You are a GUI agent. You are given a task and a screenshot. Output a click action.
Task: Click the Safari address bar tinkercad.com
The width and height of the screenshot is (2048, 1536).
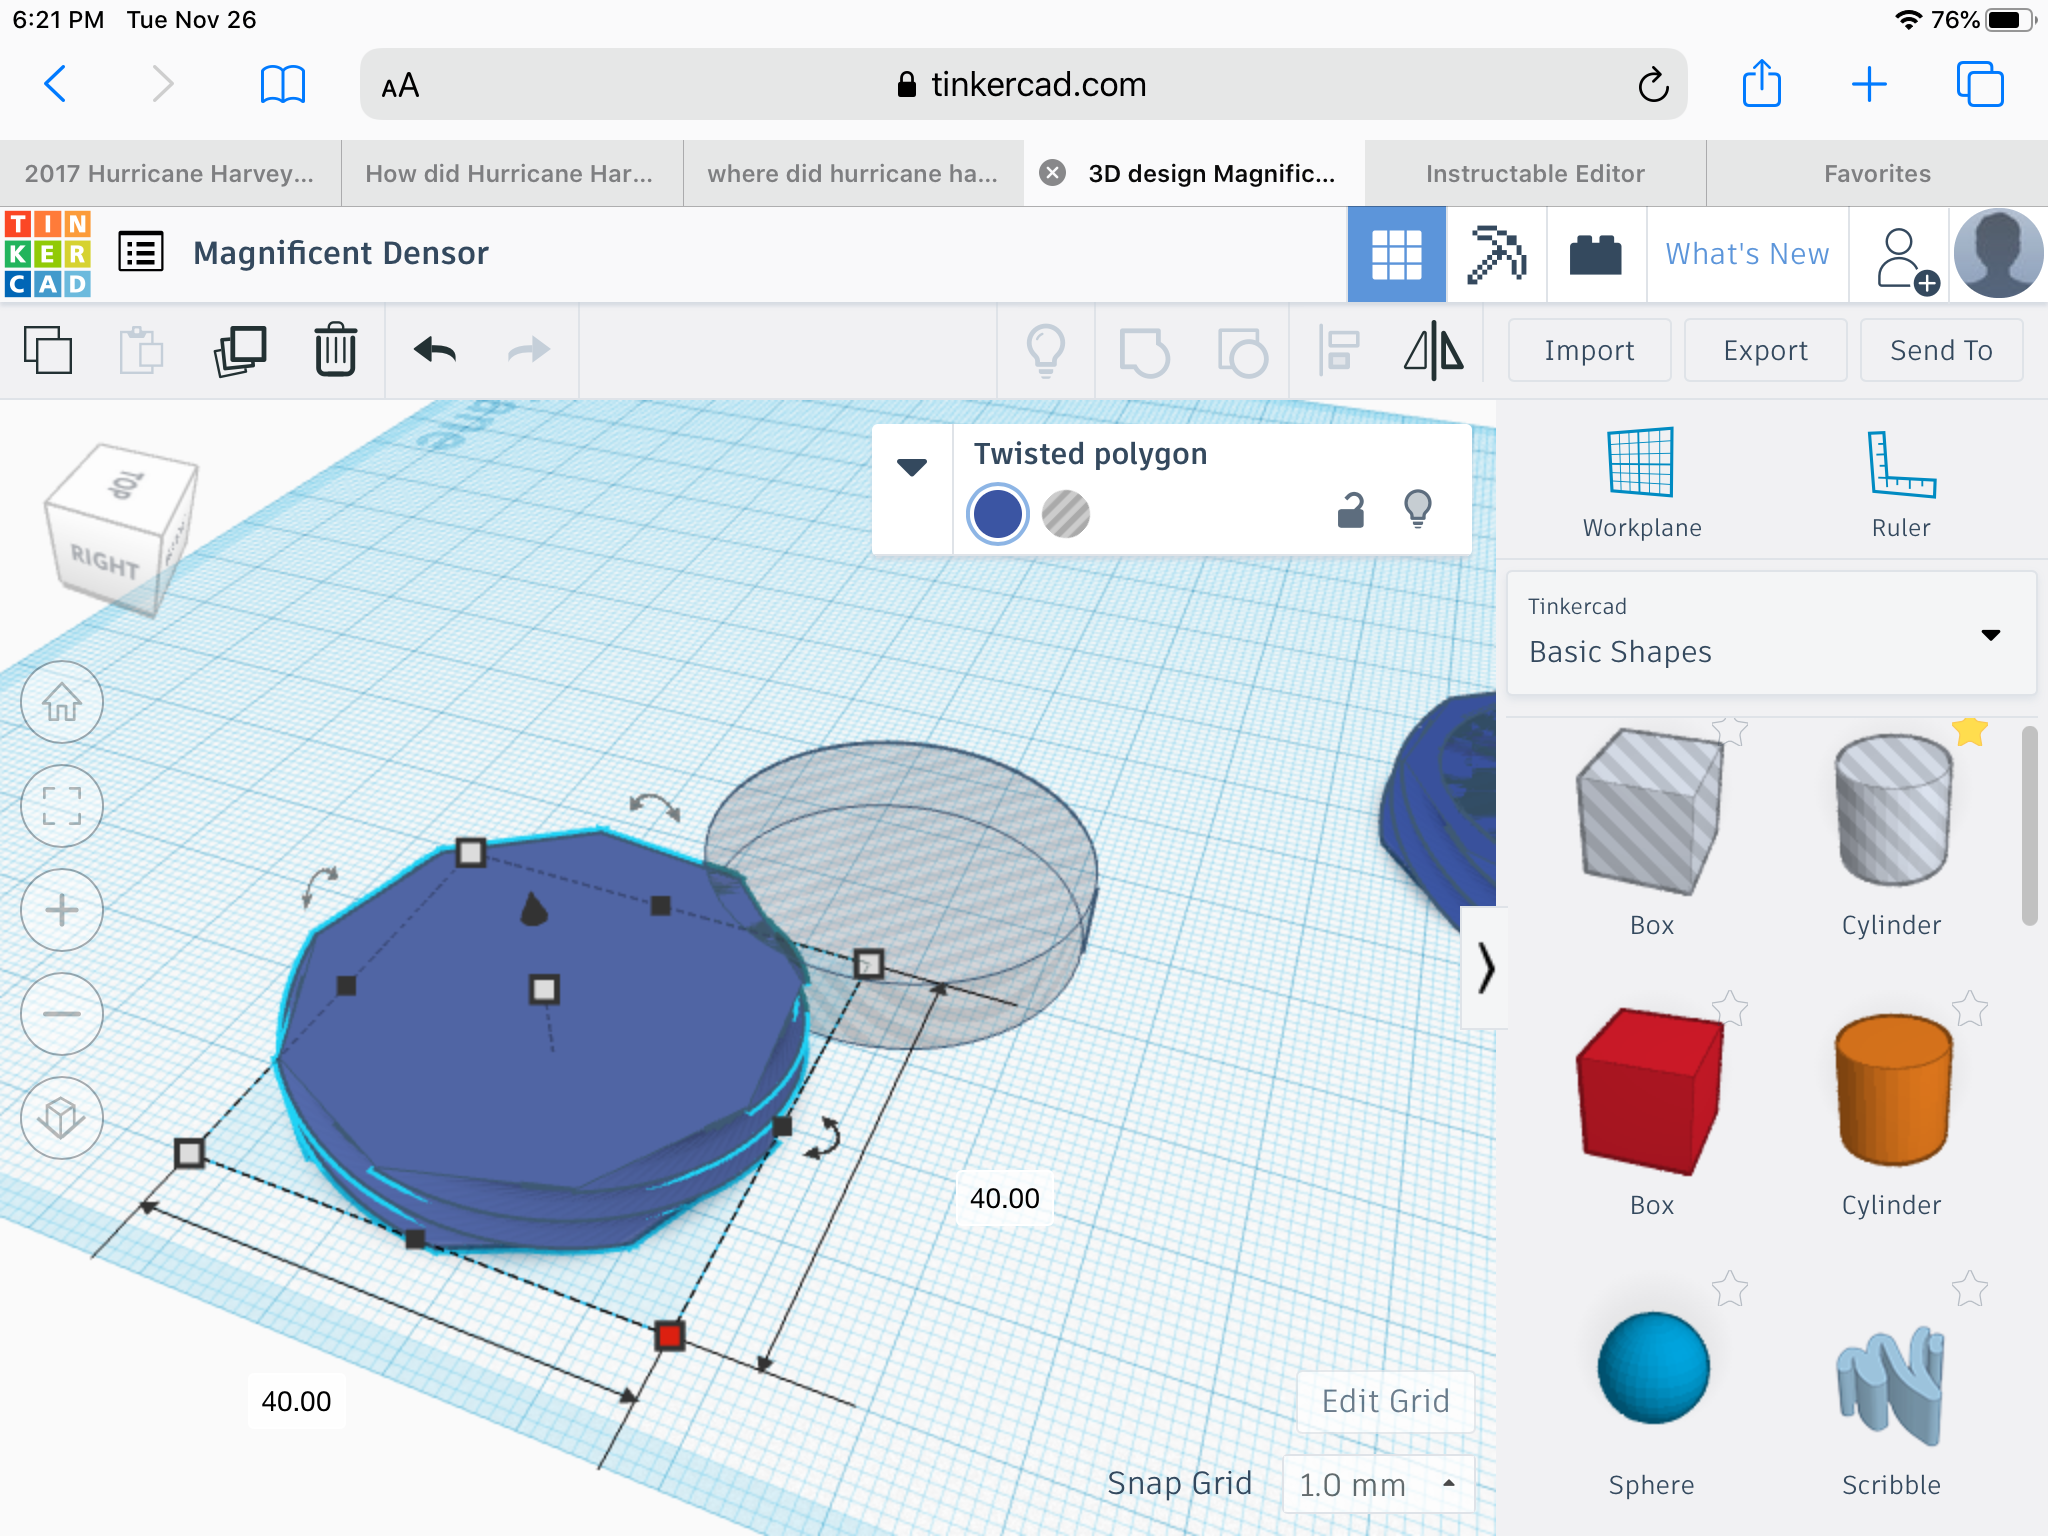1022,85
